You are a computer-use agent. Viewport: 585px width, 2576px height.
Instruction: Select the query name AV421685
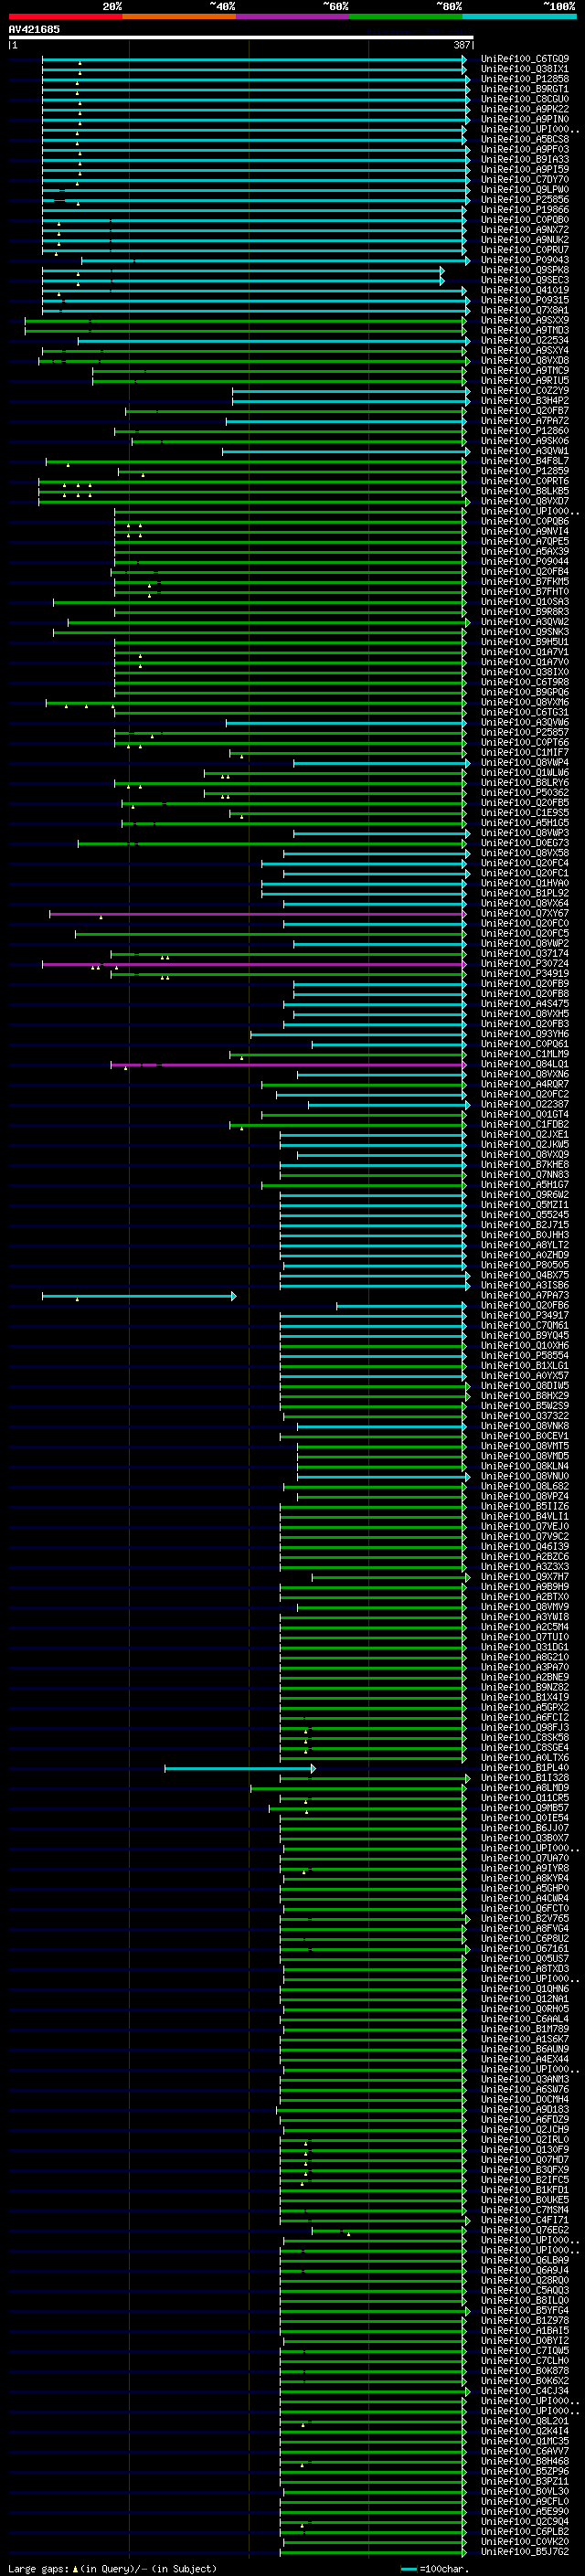[34, 29]
